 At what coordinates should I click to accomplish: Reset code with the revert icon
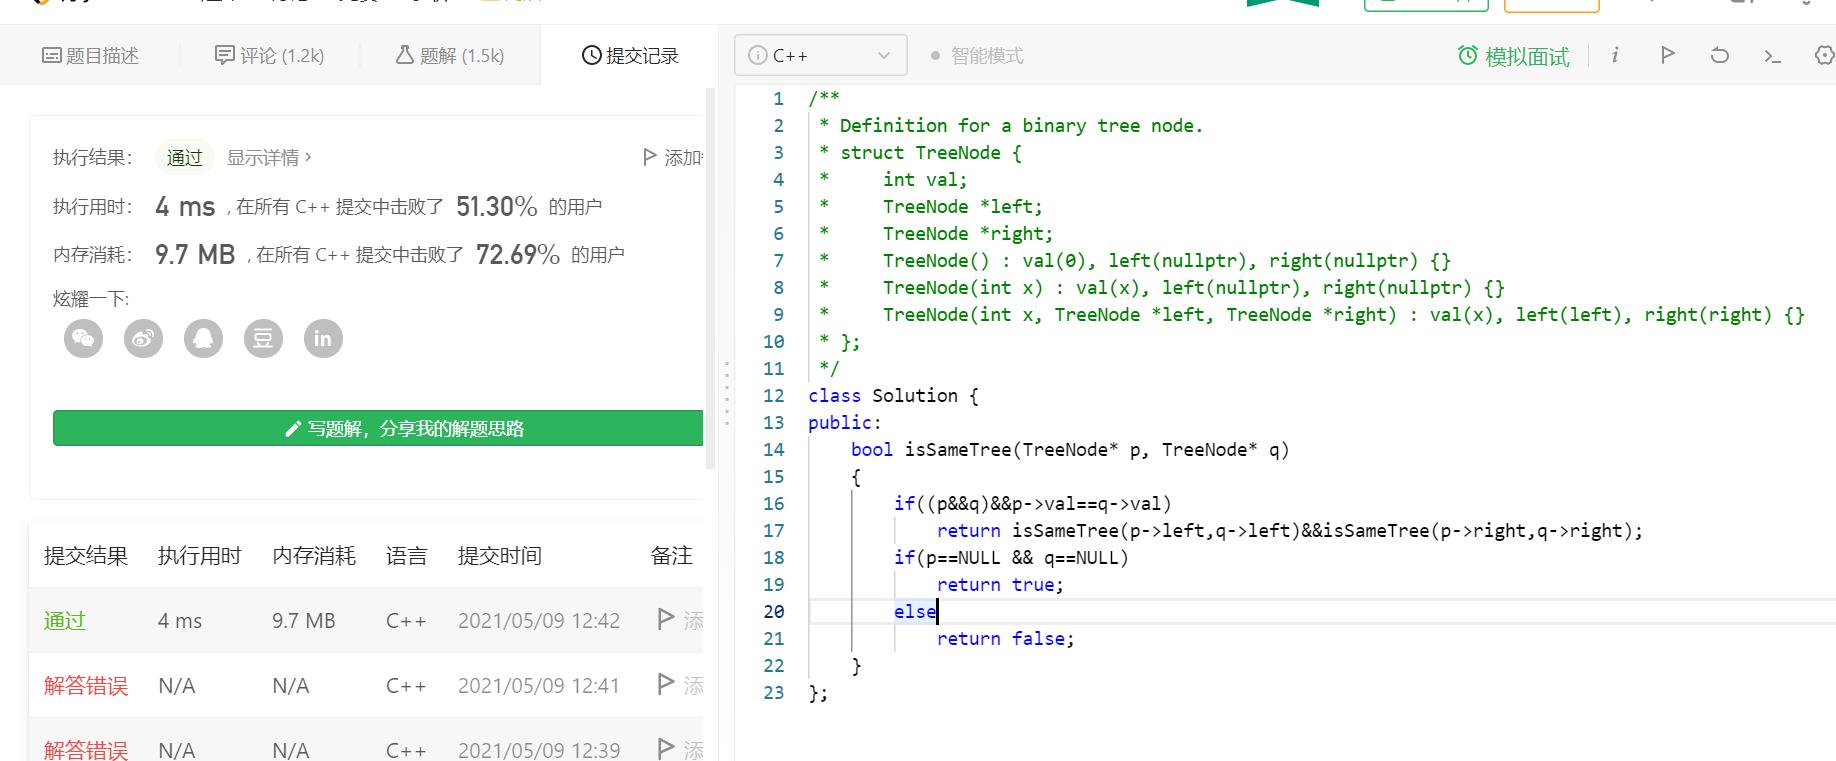coord(1719,55)
